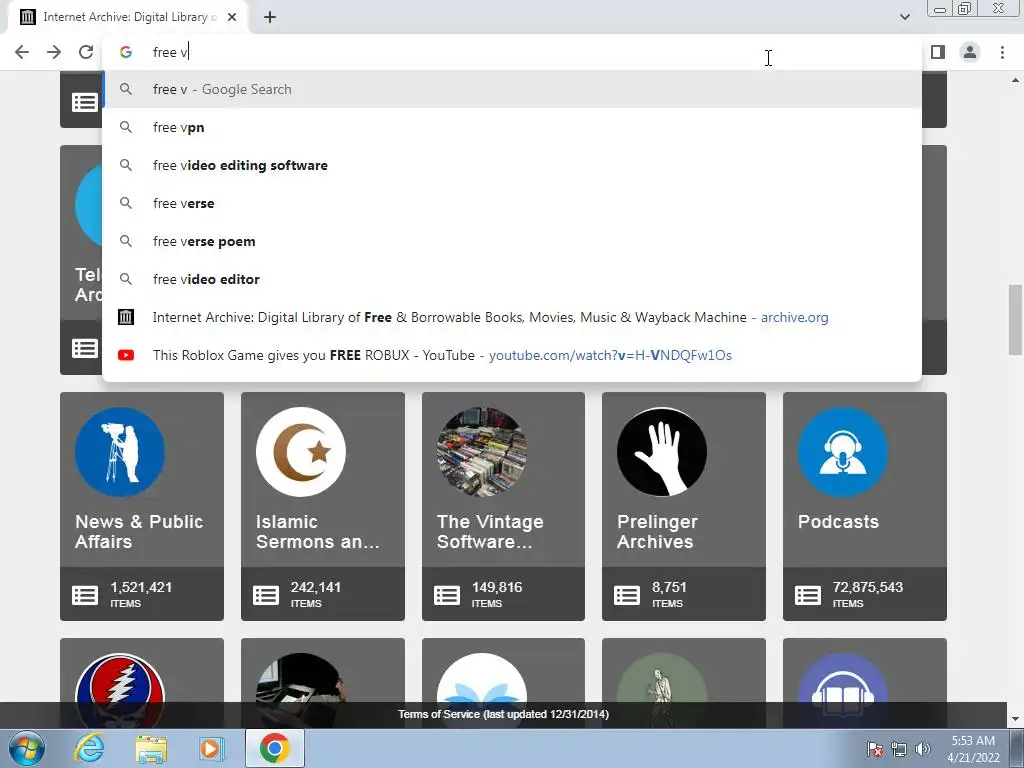1024x768 pixels.
Task: Click the Action Center flag tray icon
Action: tap(875, 749)
